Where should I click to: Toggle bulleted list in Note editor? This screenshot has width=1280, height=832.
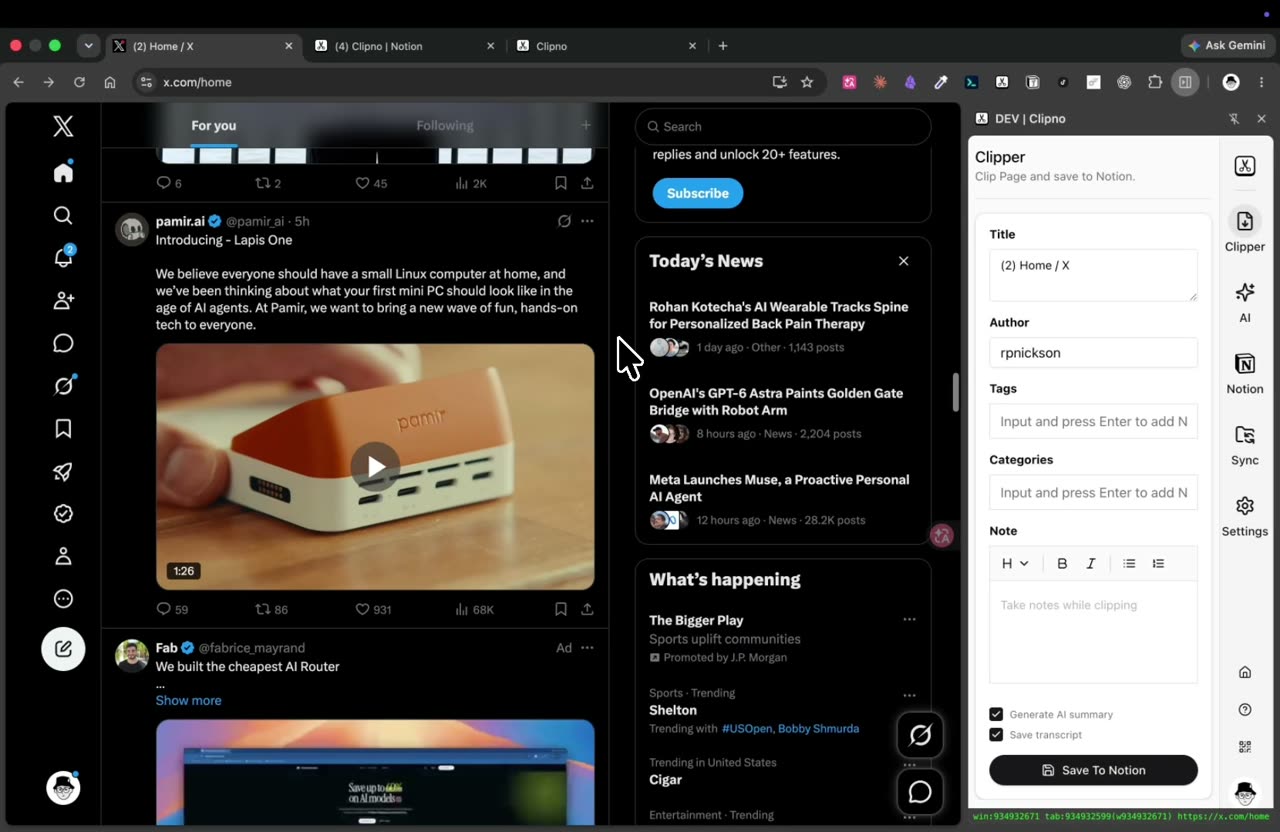(1129, 563)
